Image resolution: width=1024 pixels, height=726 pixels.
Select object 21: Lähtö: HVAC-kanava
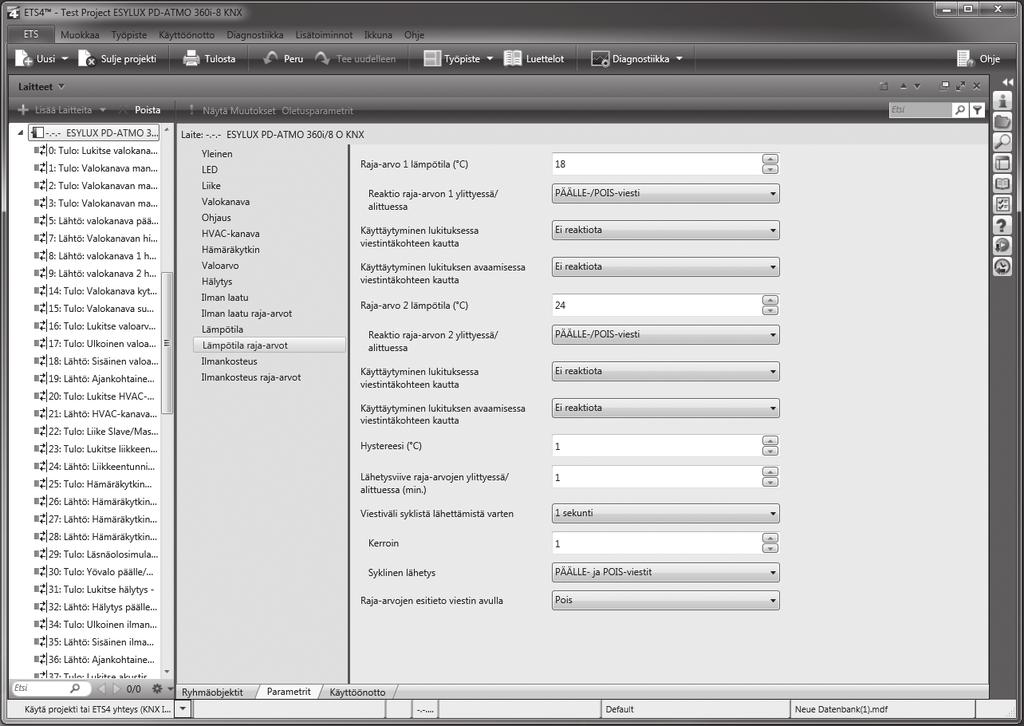tap(96, 413)
